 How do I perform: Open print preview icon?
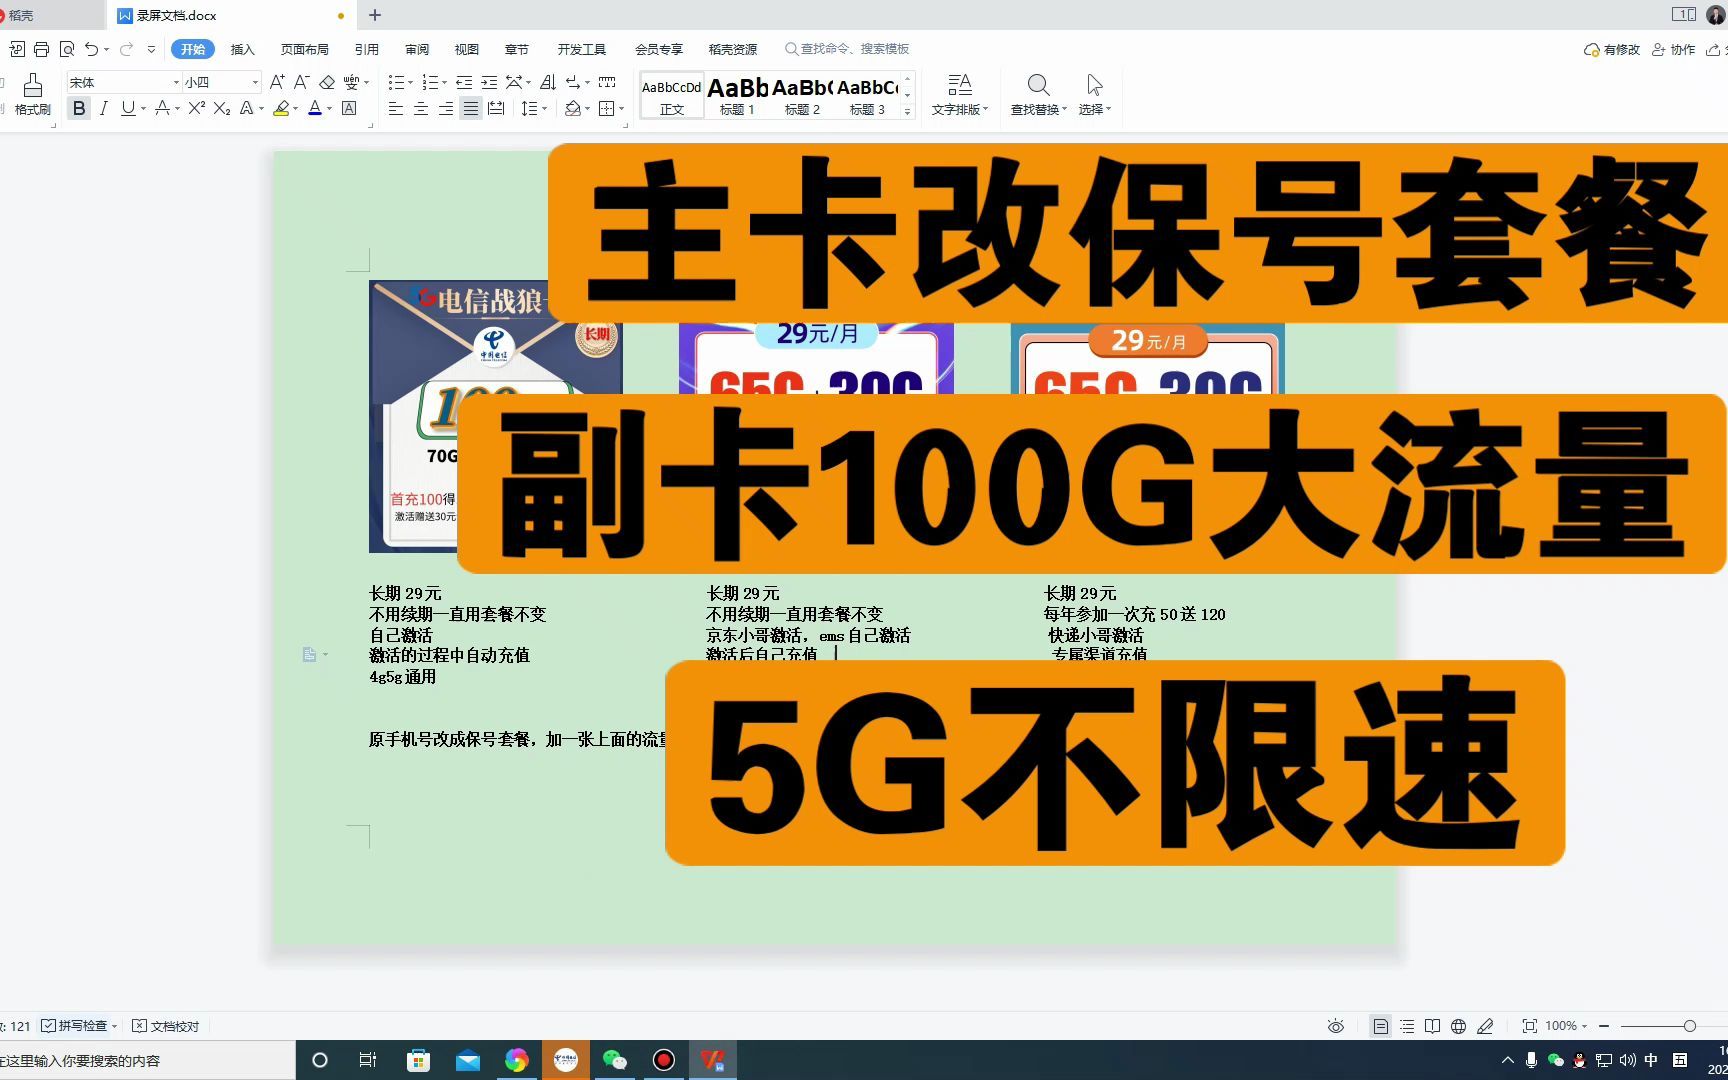point(67,49)
